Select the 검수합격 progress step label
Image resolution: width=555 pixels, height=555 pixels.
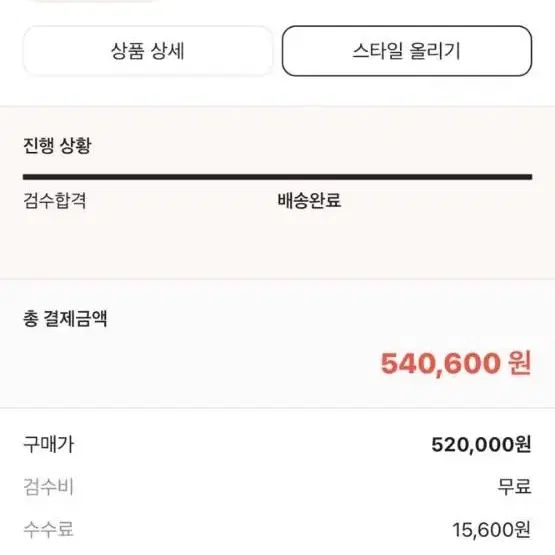(x=55, y=200)
